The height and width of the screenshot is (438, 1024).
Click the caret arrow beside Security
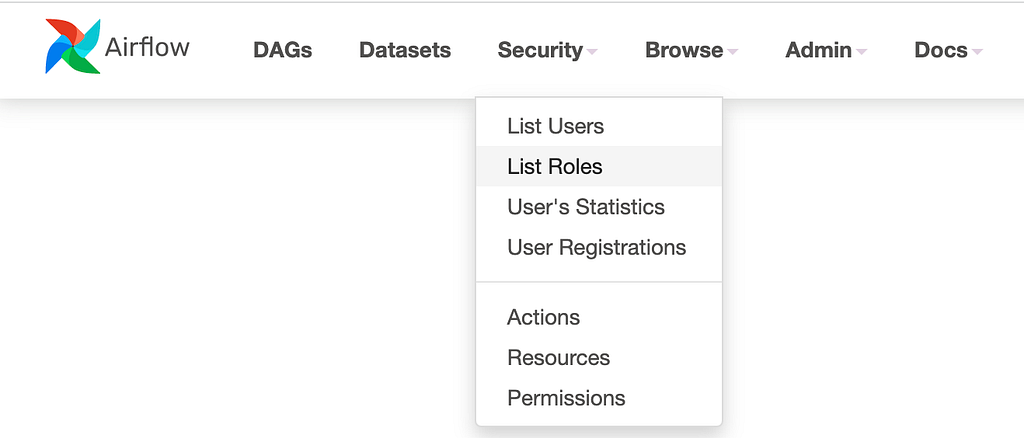point(592,52)
